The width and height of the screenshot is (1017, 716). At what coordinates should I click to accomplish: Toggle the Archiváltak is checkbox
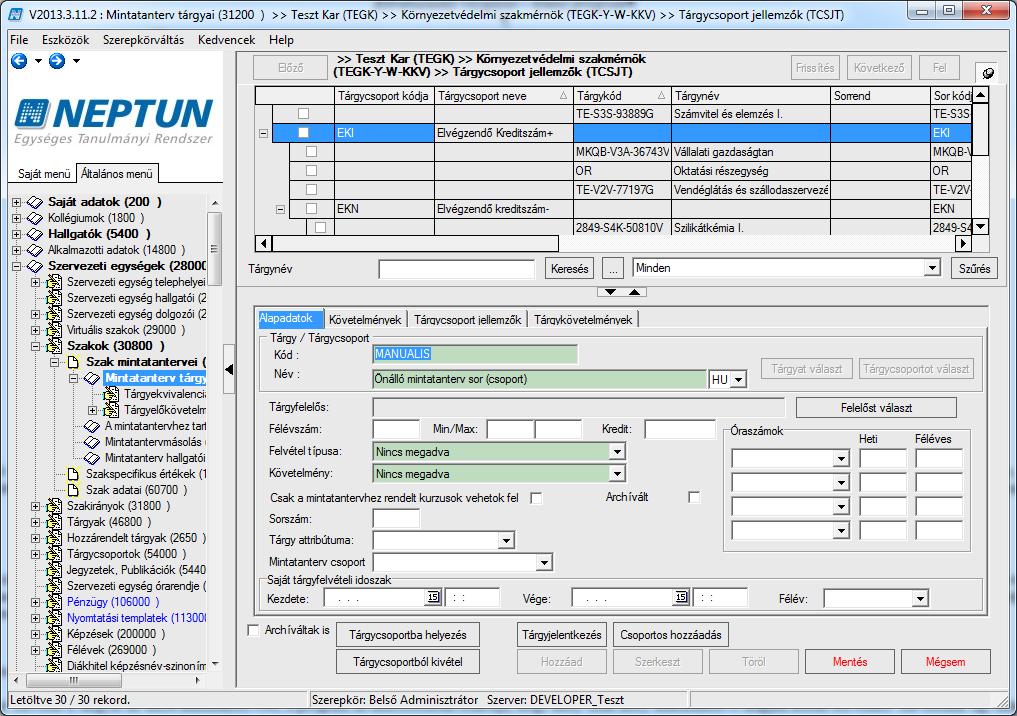(254, 630)
